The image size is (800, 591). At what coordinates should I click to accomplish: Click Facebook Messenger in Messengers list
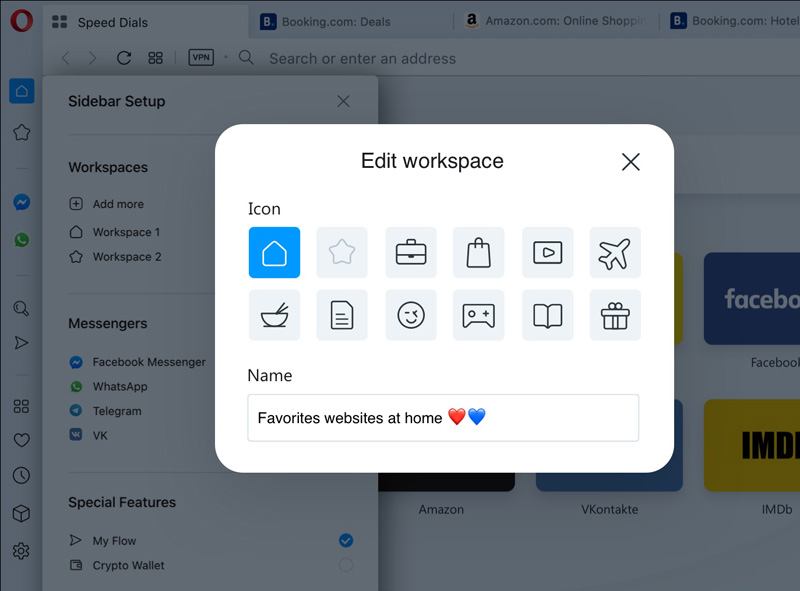pos(137,362)
